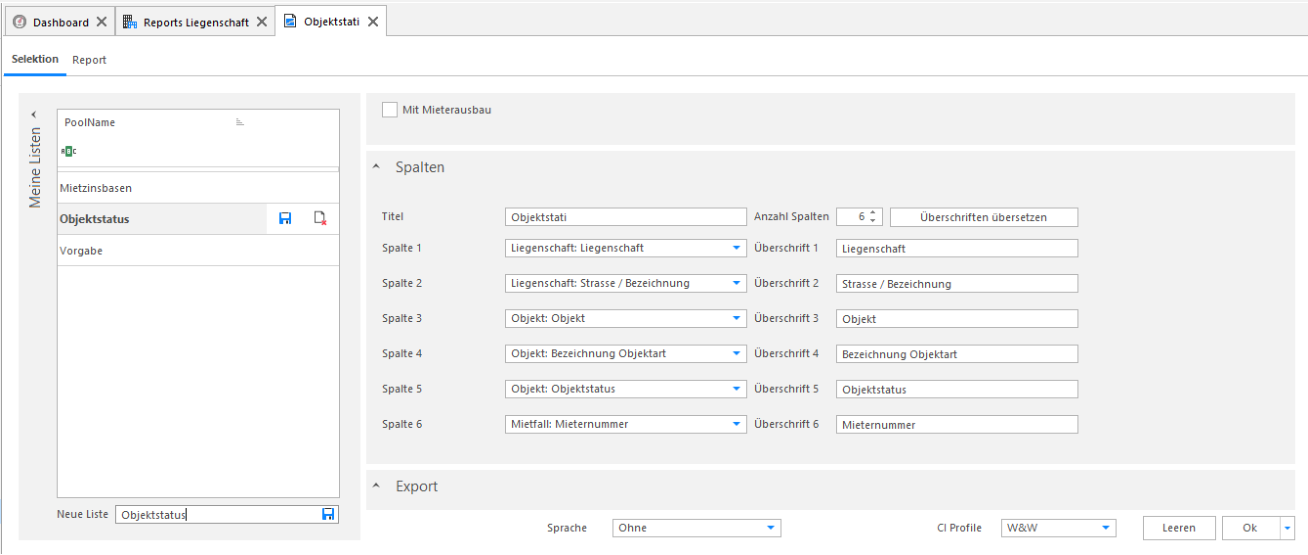Switch to the Report tab
Screen dimensions: 1308x555
coord(89,60)
